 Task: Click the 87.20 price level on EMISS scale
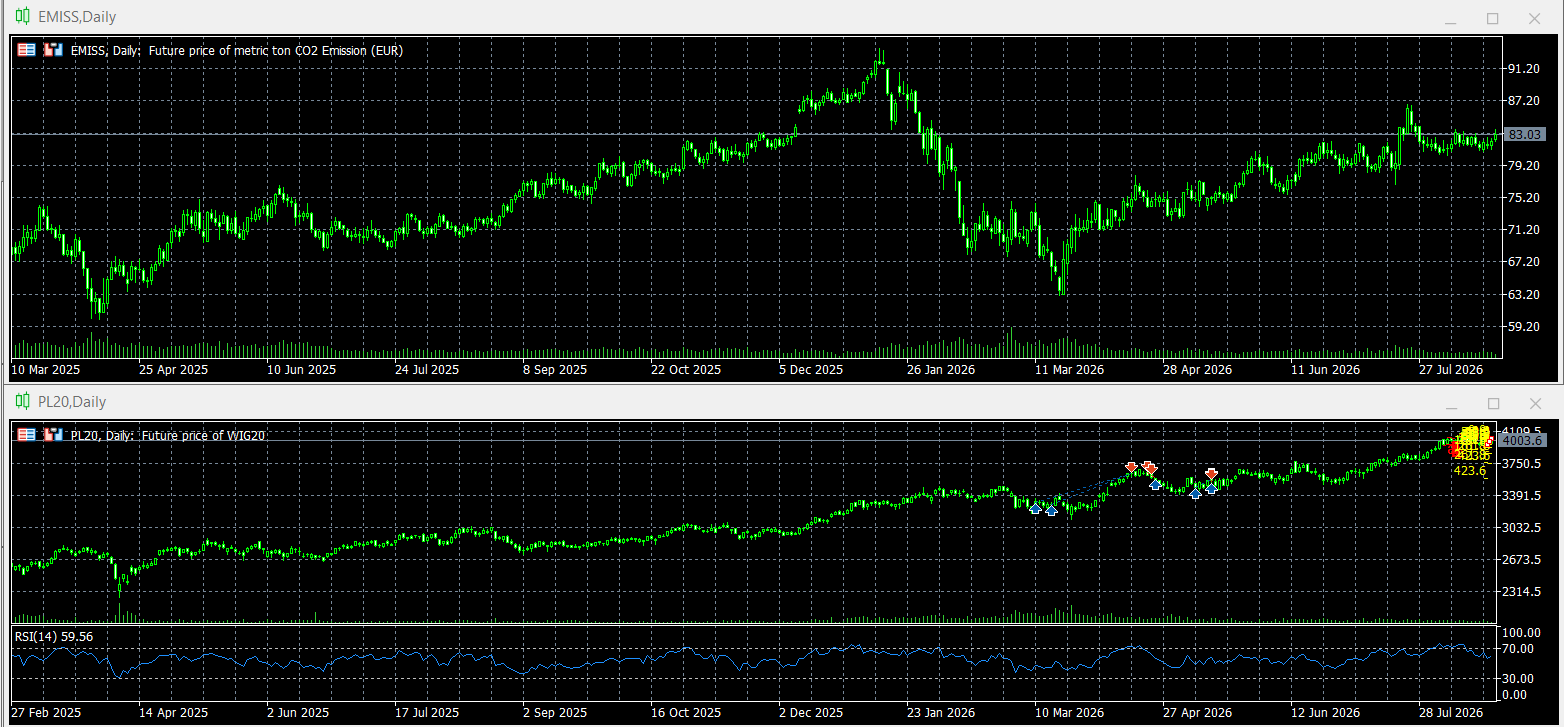(x=1524, y=101)
